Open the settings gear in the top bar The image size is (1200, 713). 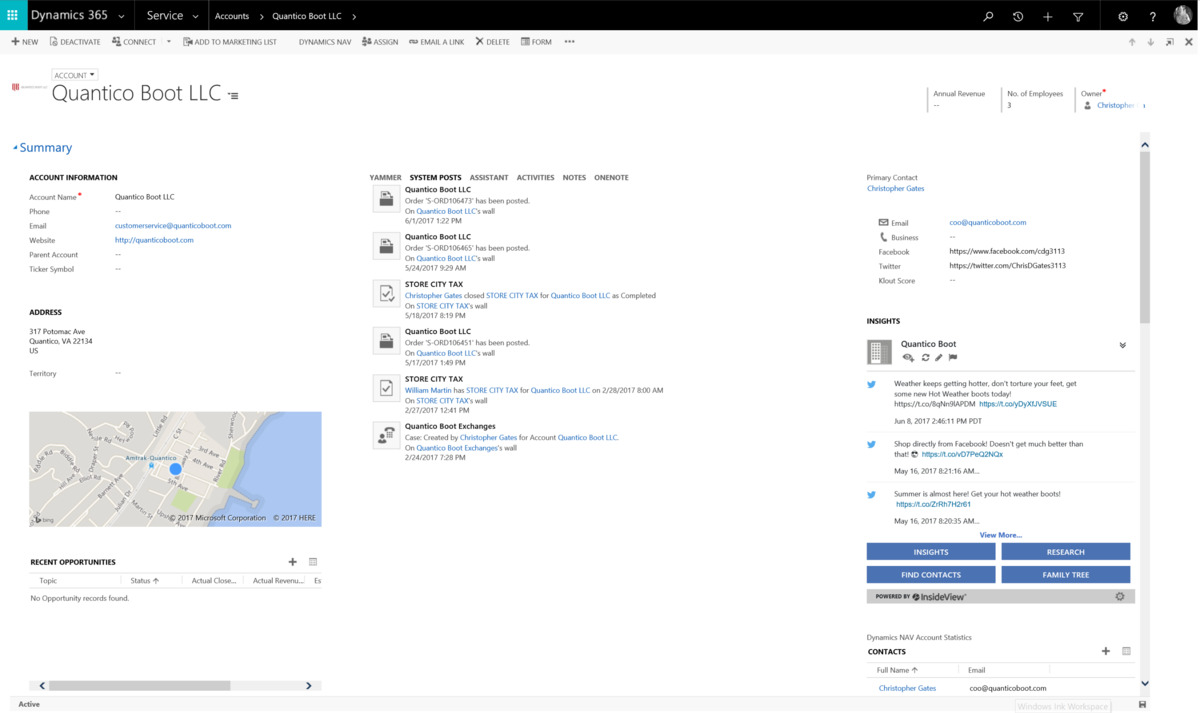tap(1123, 16)
